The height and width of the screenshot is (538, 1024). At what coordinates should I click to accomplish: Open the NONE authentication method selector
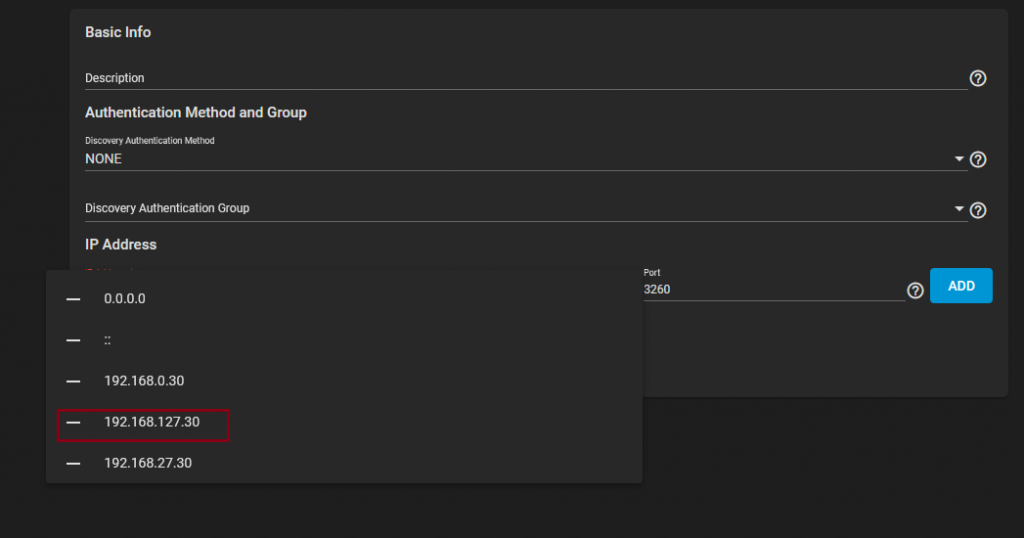(x=500, y=159)
